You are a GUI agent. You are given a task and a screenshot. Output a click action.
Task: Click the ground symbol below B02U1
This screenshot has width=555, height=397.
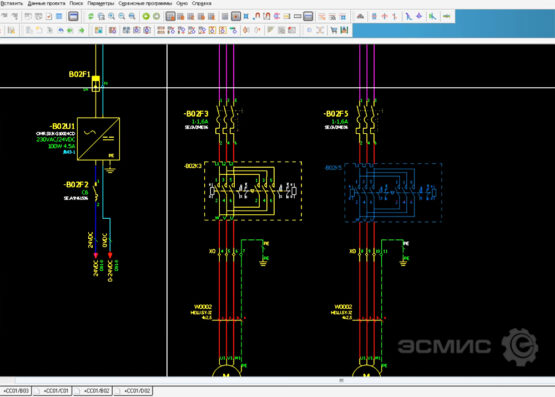point(110,170)
